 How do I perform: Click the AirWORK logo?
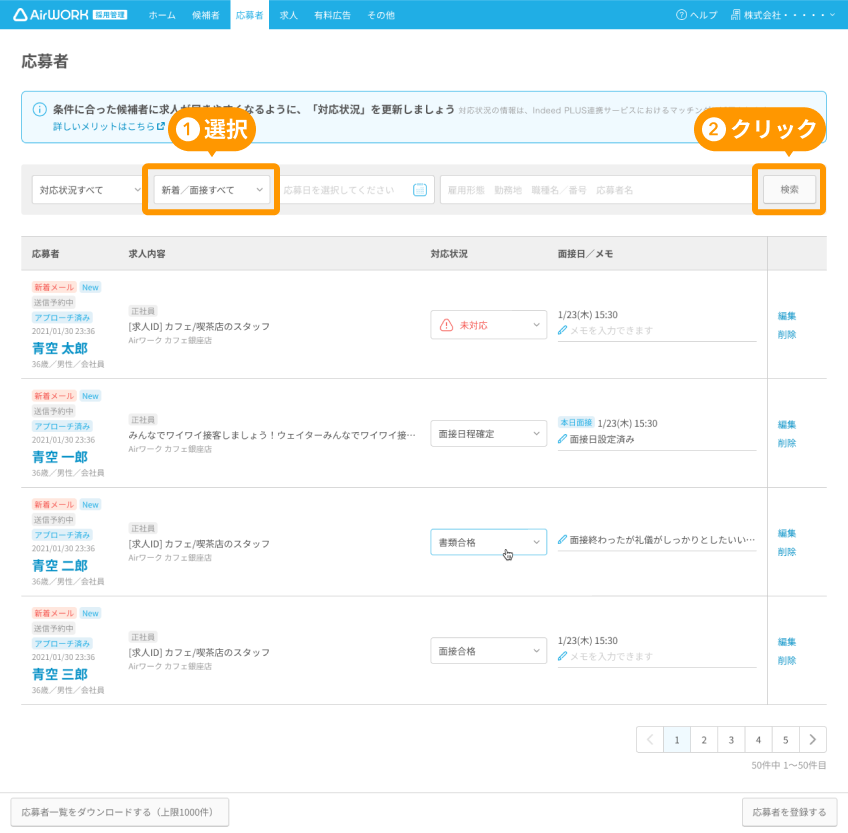tap(70, 15)
